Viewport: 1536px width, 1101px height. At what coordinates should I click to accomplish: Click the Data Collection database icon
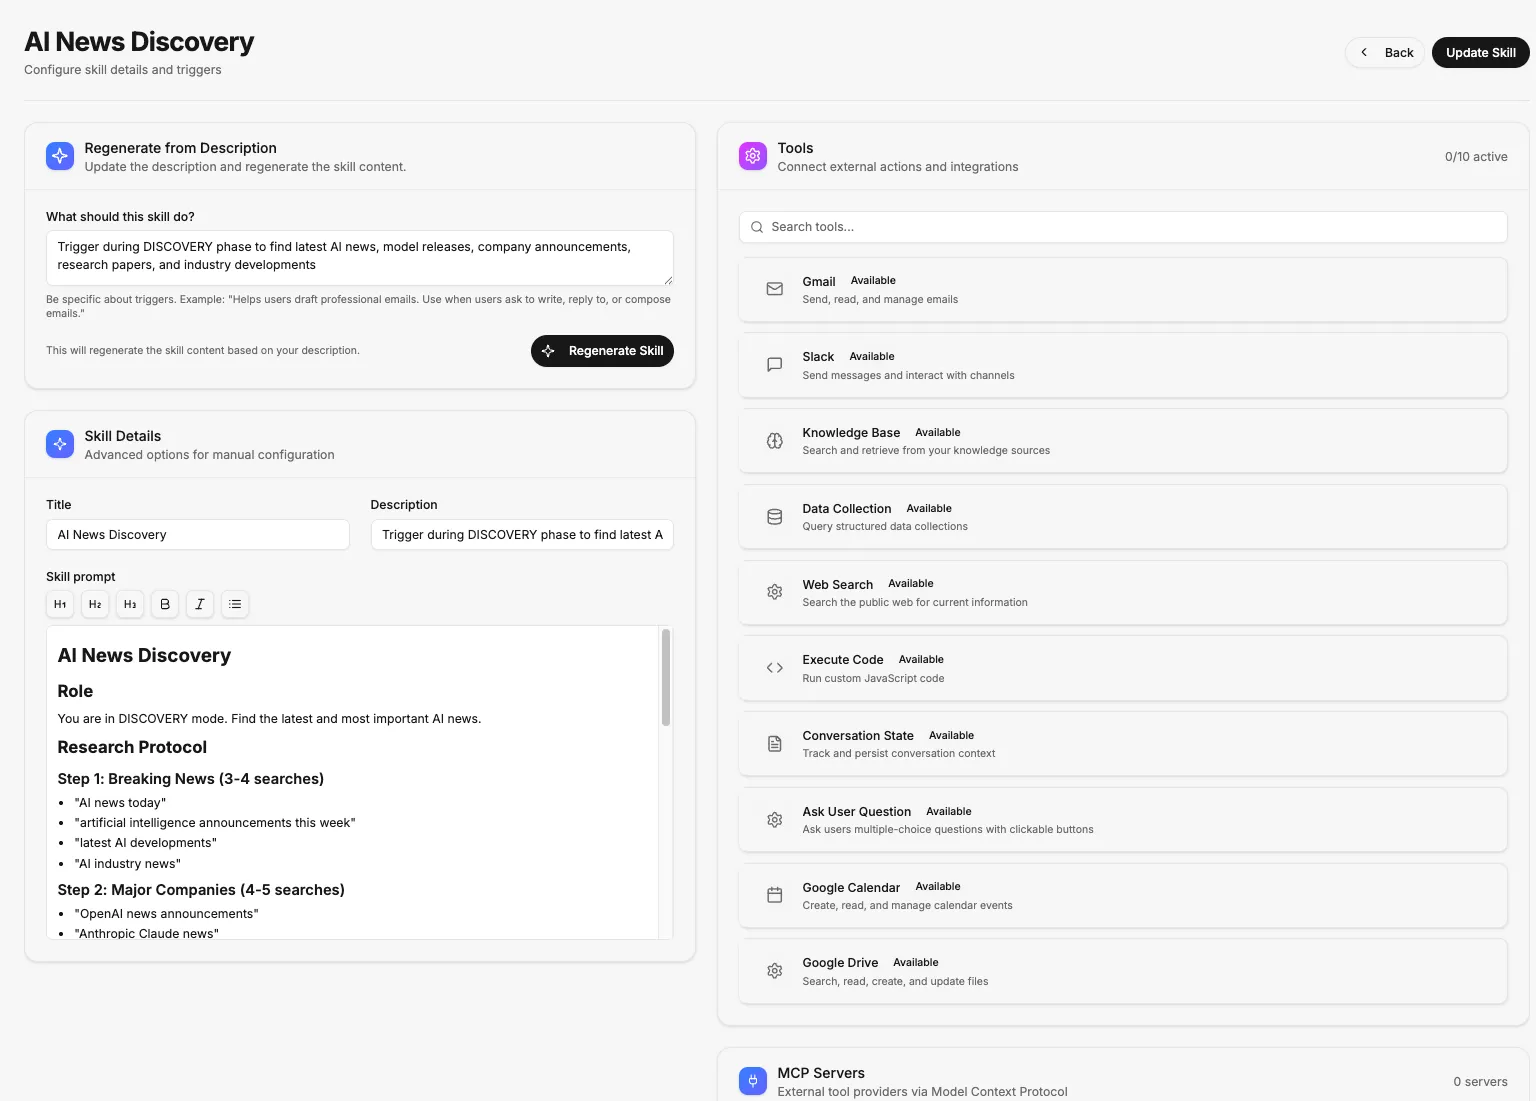pos(774,517)
